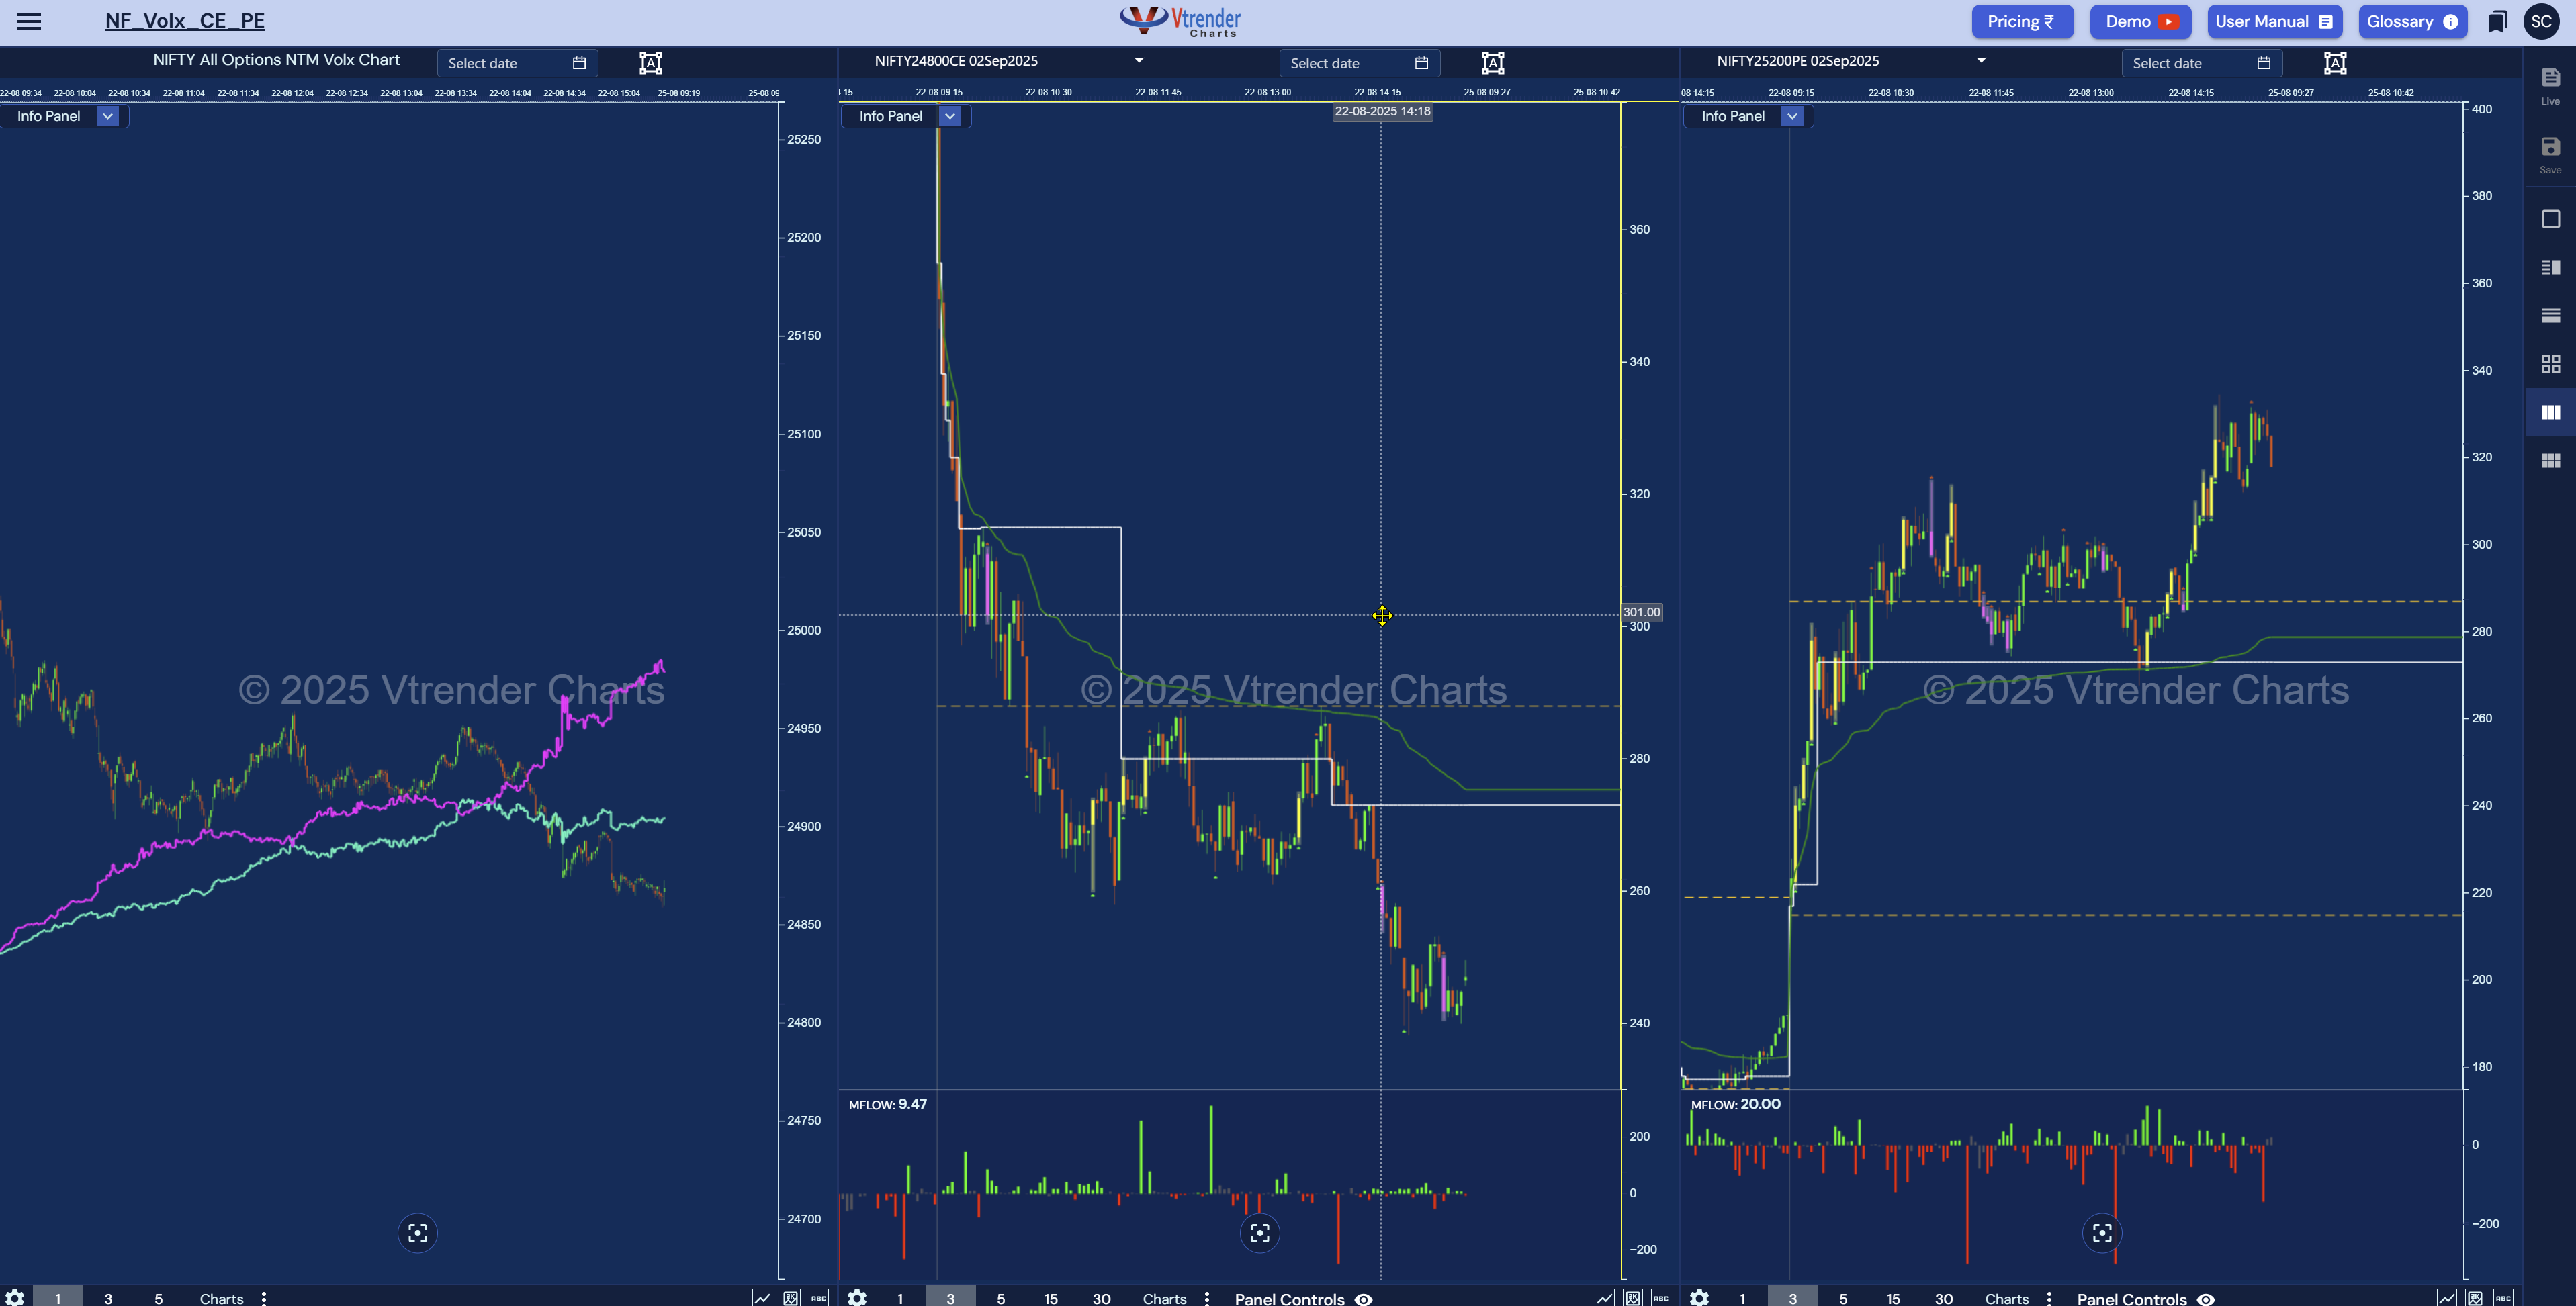This screenshot has height=1306, width=2576.
Task: Select the single-panel layout icon
Action: tap(2550, 219)
